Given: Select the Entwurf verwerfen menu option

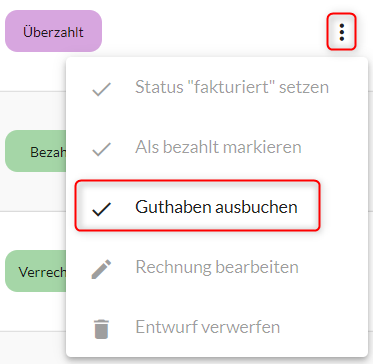Looking at the screenshot, I should point(217,327).
